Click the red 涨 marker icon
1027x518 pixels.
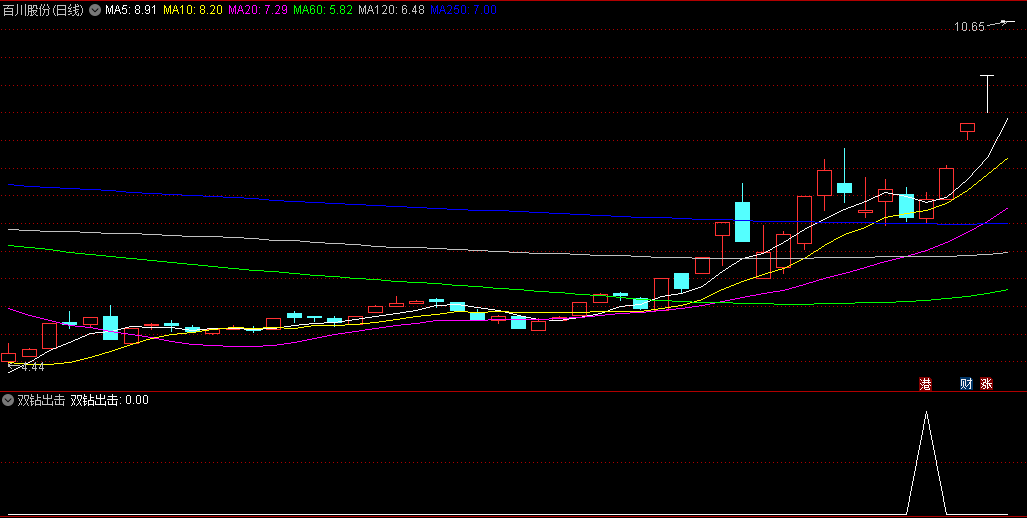pos(986,384)
